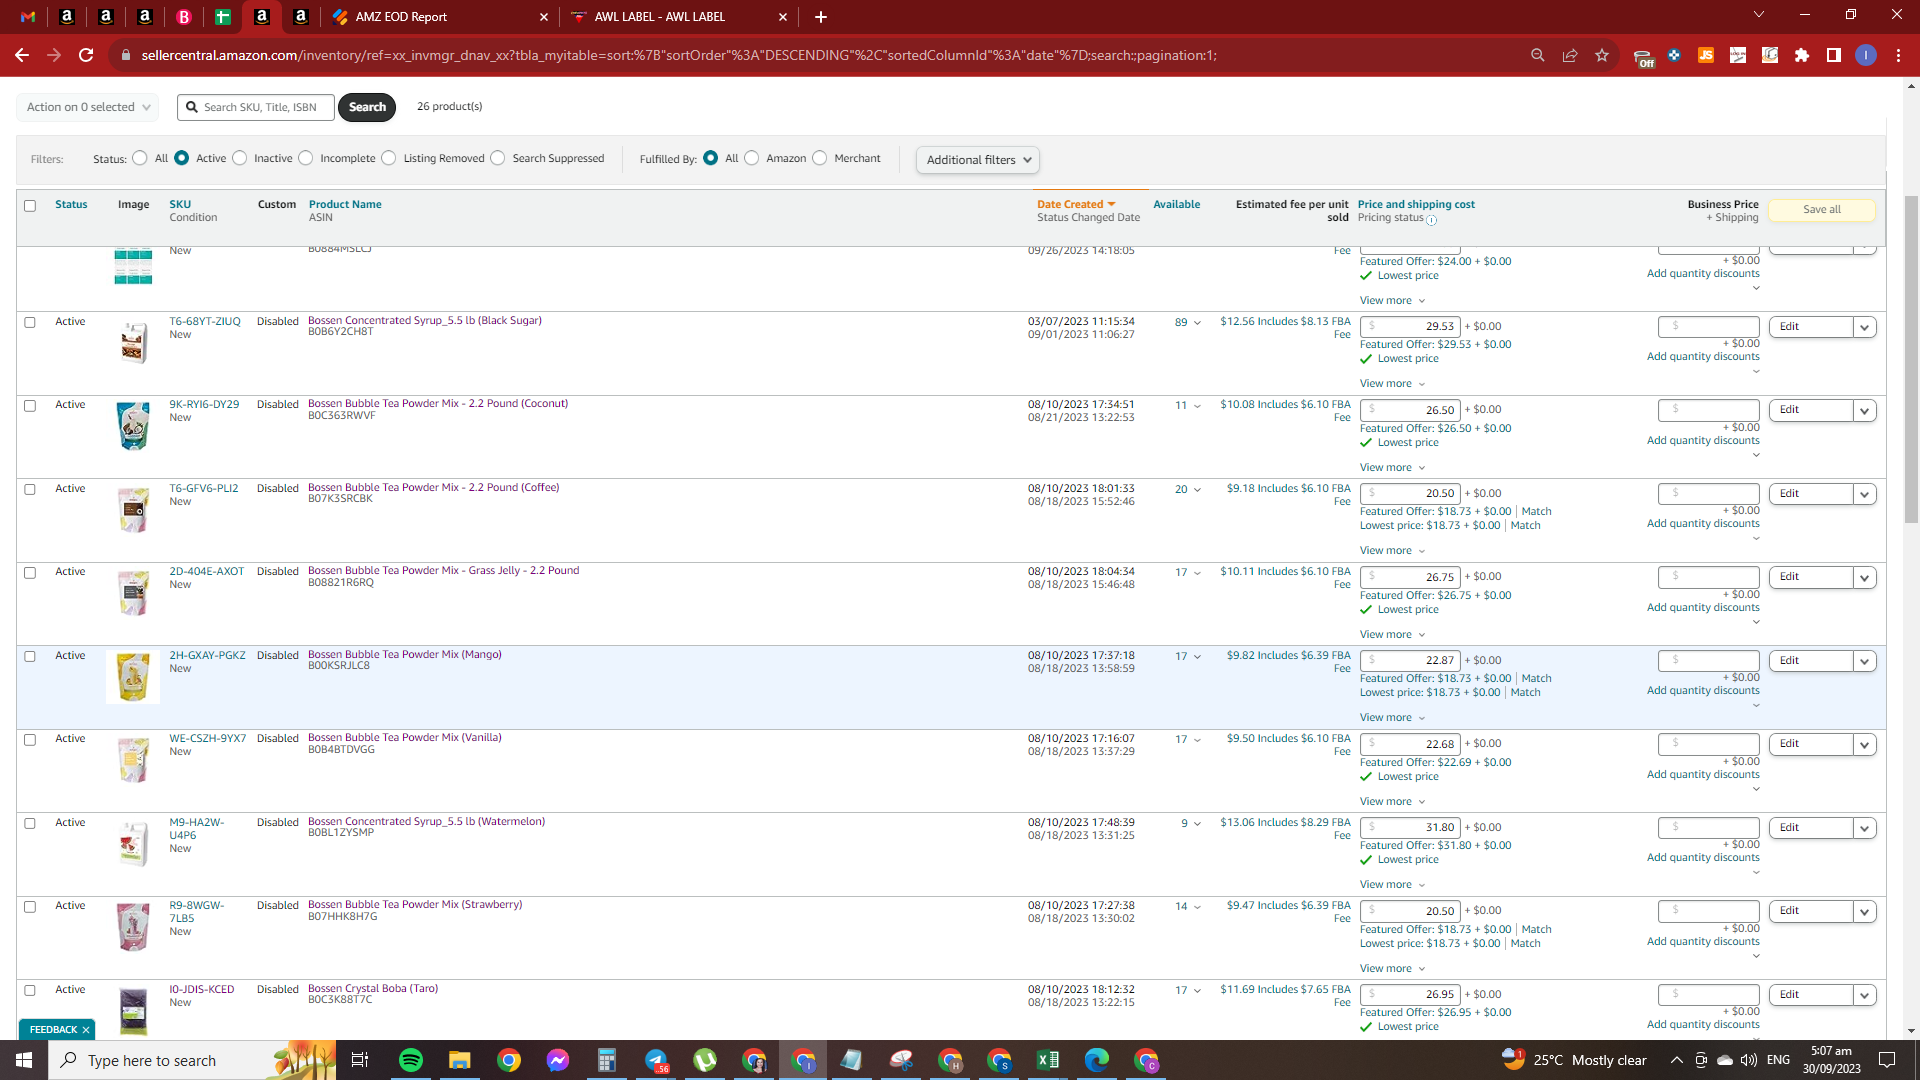Screen dimensions: 1920x1080
Task: Open Calculator from the taskbar
Action: click(x=607, y=1060)
